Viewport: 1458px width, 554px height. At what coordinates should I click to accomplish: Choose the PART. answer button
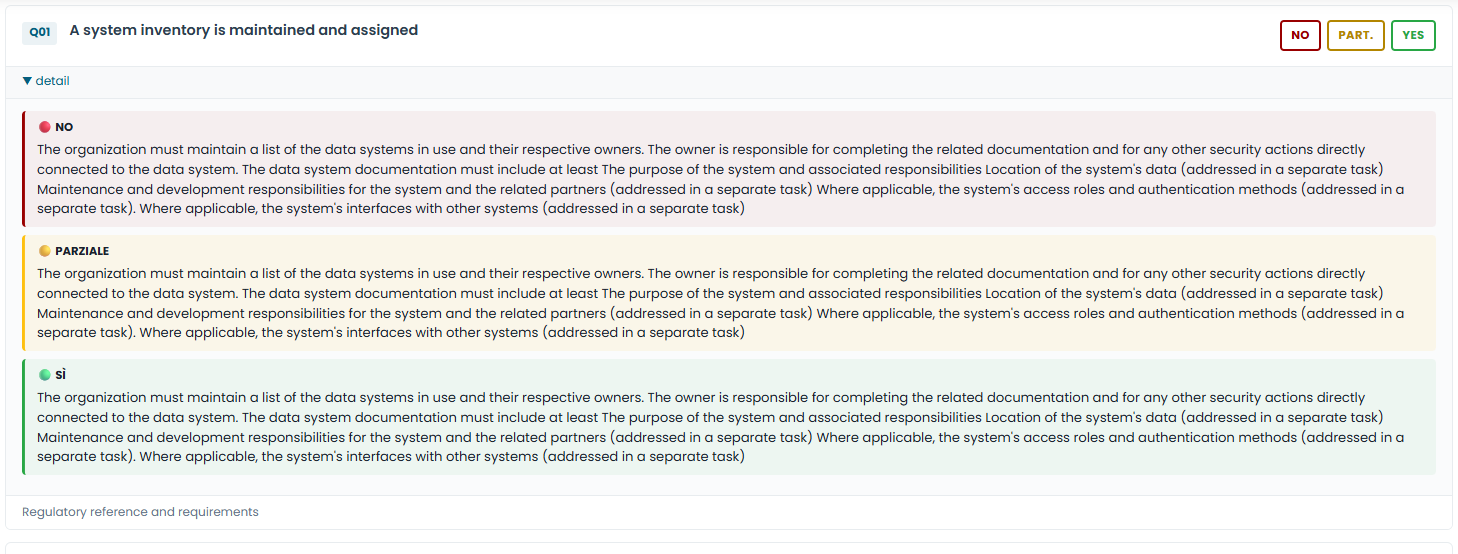[x=1355, y=35]
